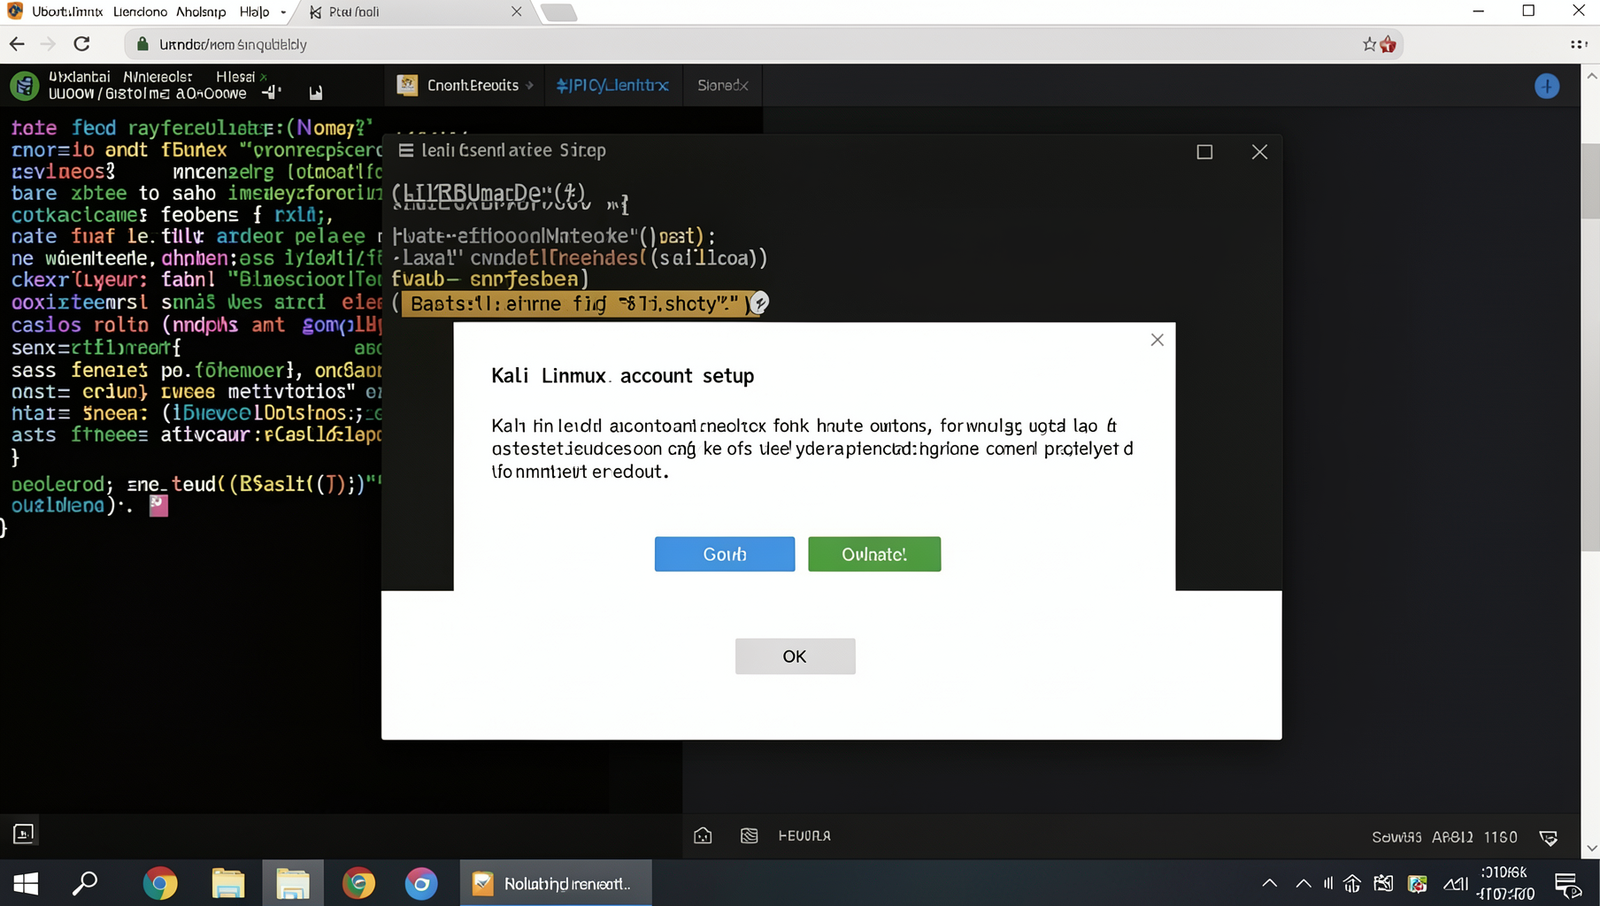The height and width of the screenshot is (906, 1600).
Task: Click the shield icon in the status bar right
Action: point(1549,837)
